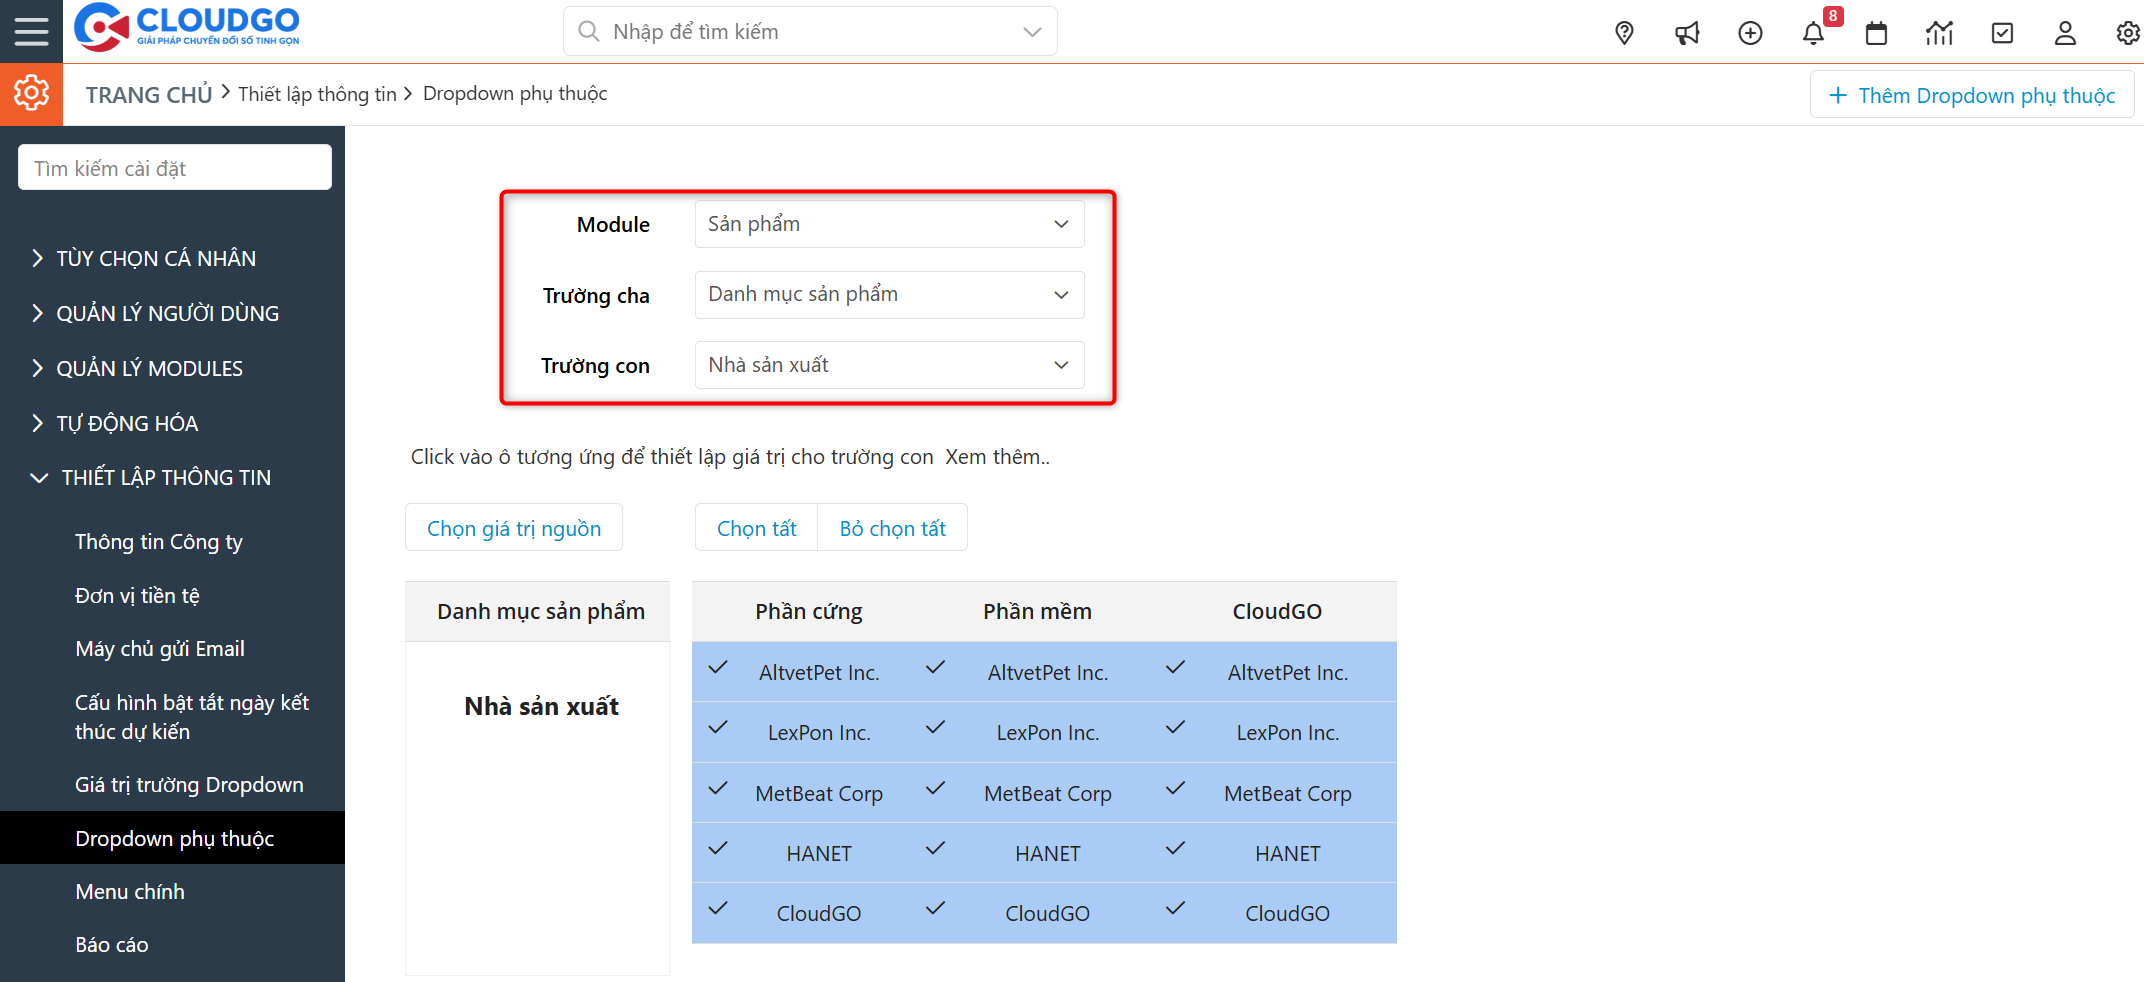Viewport: 2144px width, 982px height.
Task: Open the analytics chart icon
Action: (1939, 33)
